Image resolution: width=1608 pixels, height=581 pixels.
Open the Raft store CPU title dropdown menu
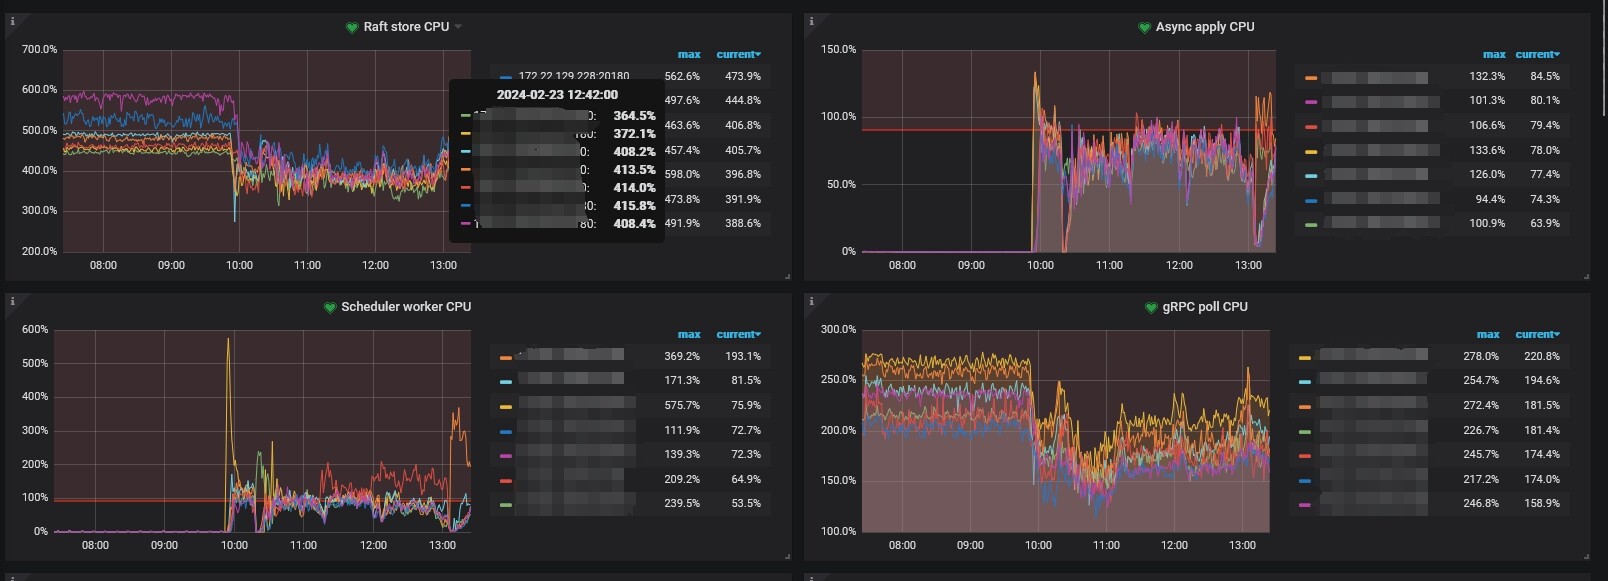[458, 27]
